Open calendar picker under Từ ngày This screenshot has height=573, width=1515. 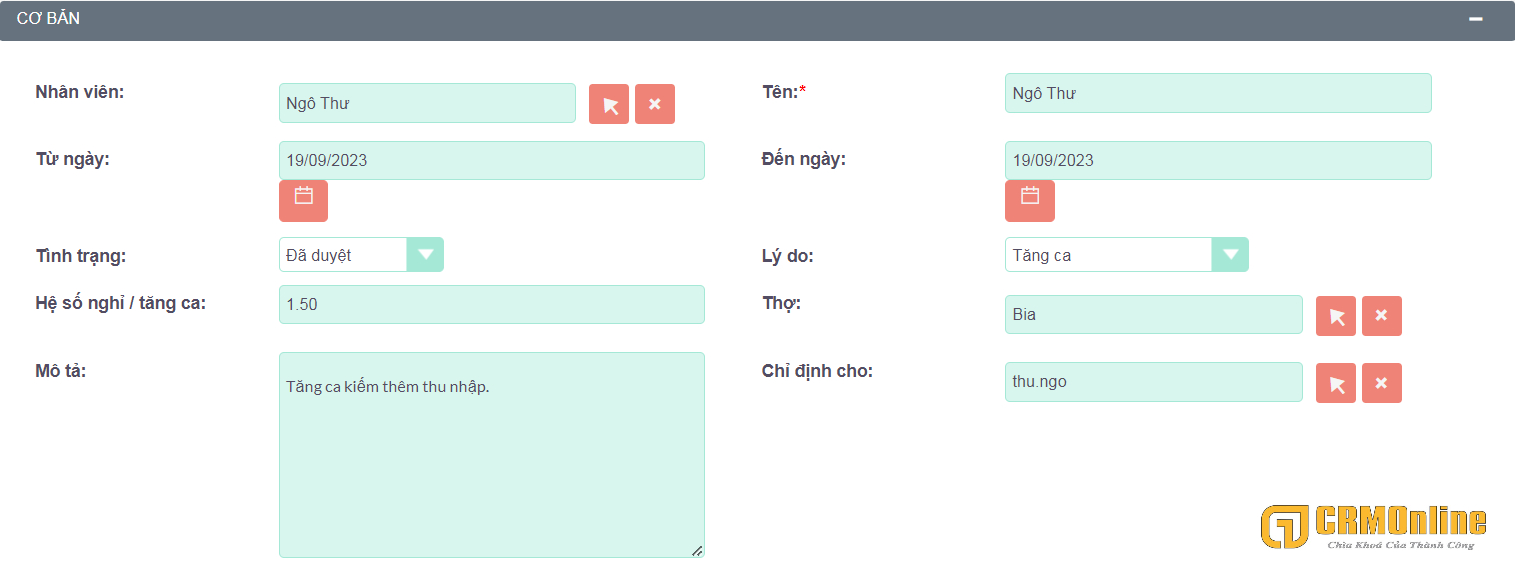pyautogui.click(x=303, y=201)
